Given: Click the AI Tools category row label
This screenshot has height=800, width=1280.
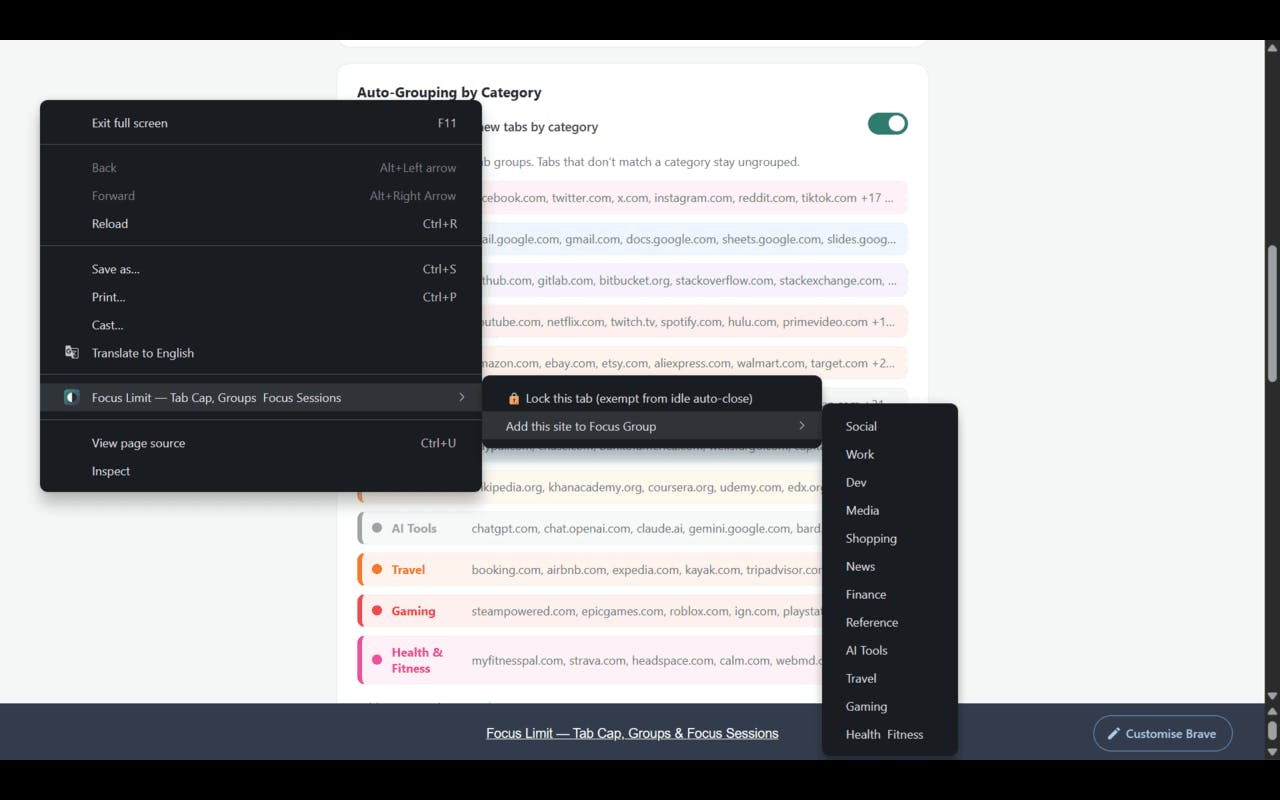Looking at the screenshot, I should pyautogui.click(x=414, y=529).
